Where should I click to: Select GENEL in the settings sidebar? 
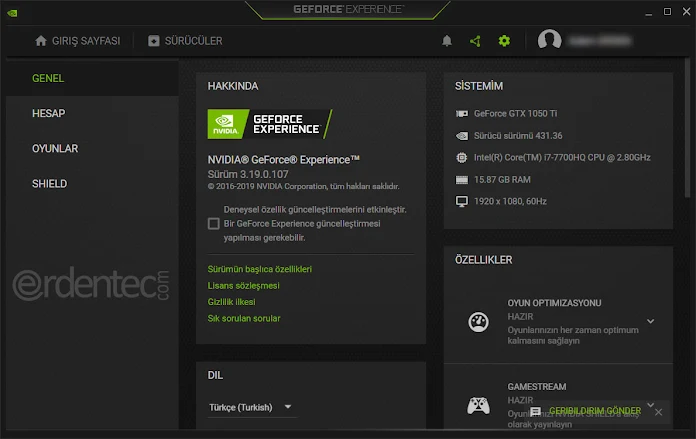92,79
